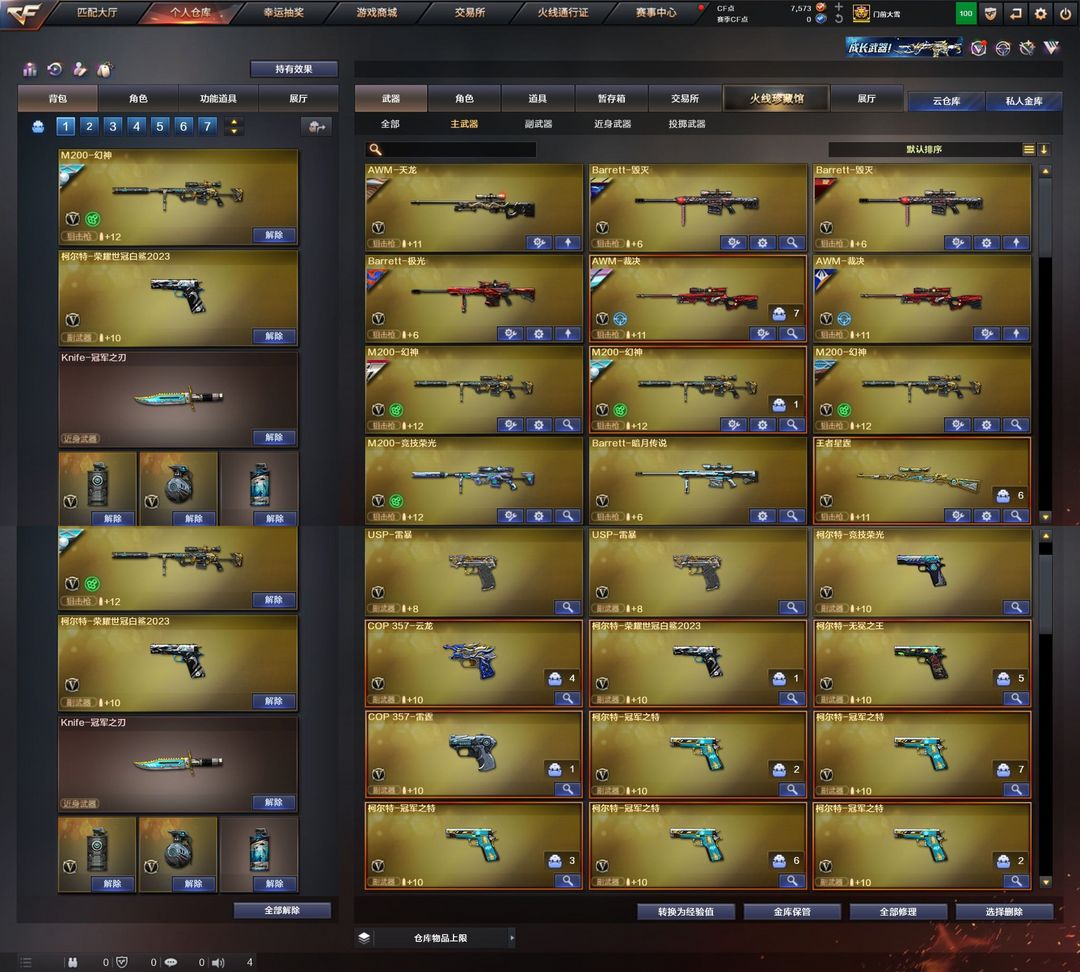Select backpack slot 5
Image resolution: width=1080 pixels, height=972 pixels.
(x=160, y=127)
